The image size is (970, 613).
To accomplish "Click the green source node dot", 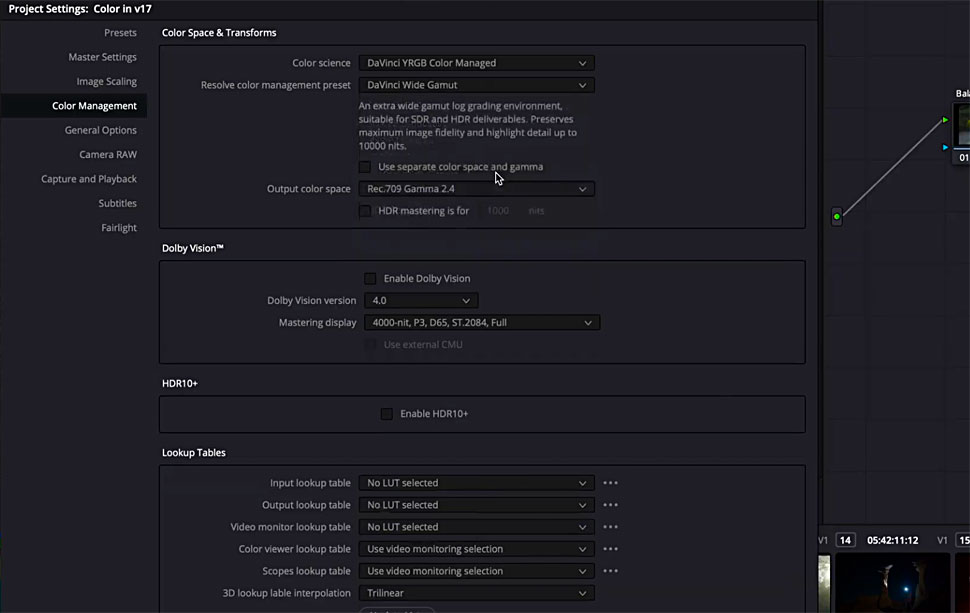I will click(836, 216).
